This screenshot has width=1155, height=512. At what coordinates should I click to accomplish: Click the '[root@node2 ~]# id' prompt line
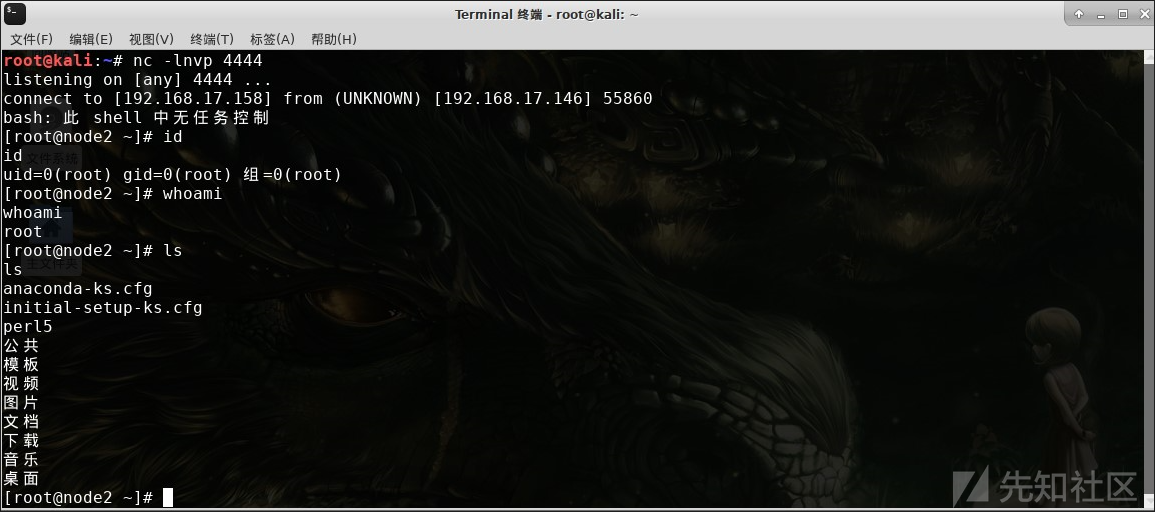93,137
